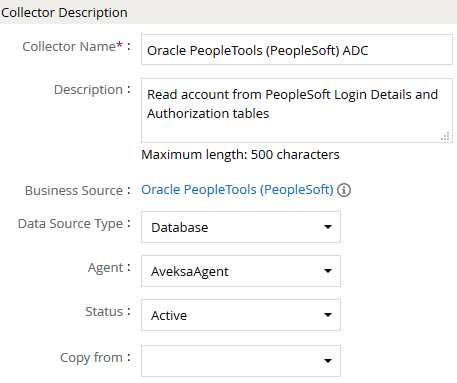
Task: Edit the Description text area
Action: pyautogui.click(x=297, y=110)
